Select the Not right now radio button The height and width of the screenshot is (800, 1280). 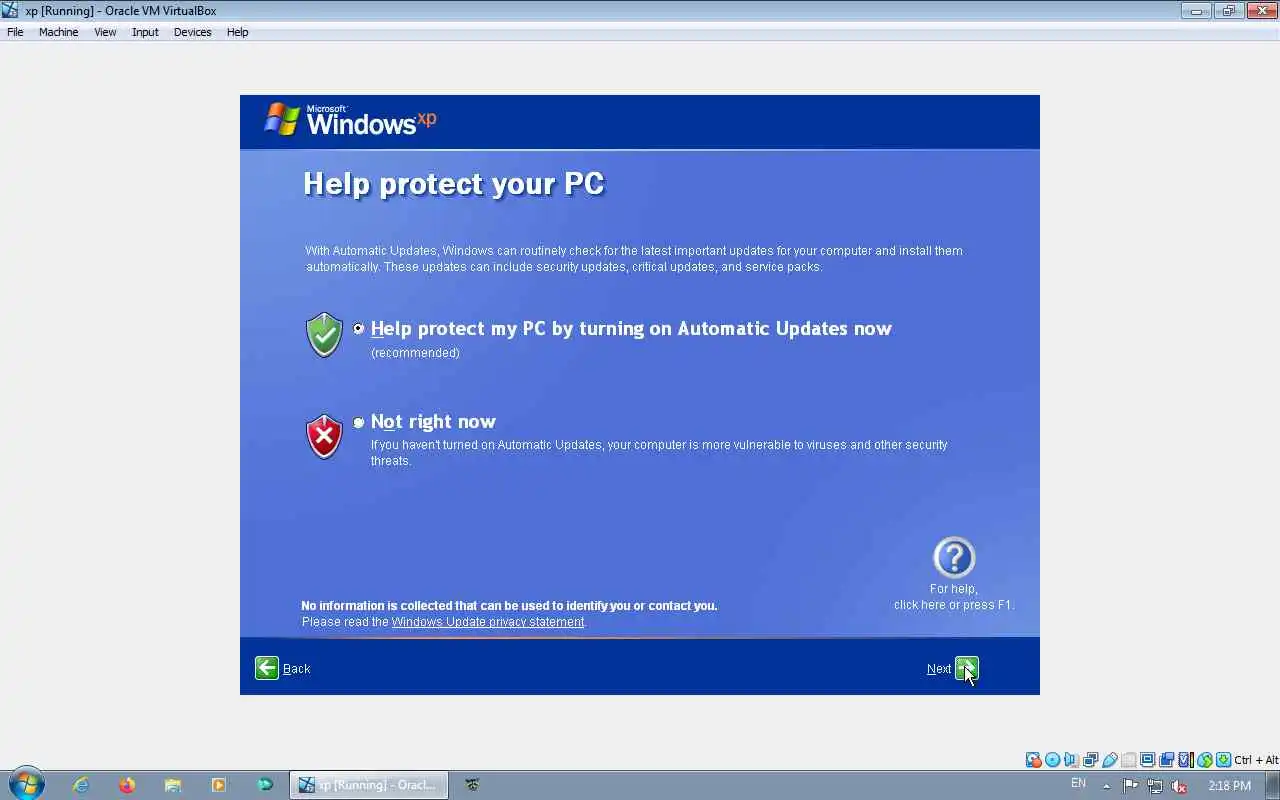[x=359, y=422]
